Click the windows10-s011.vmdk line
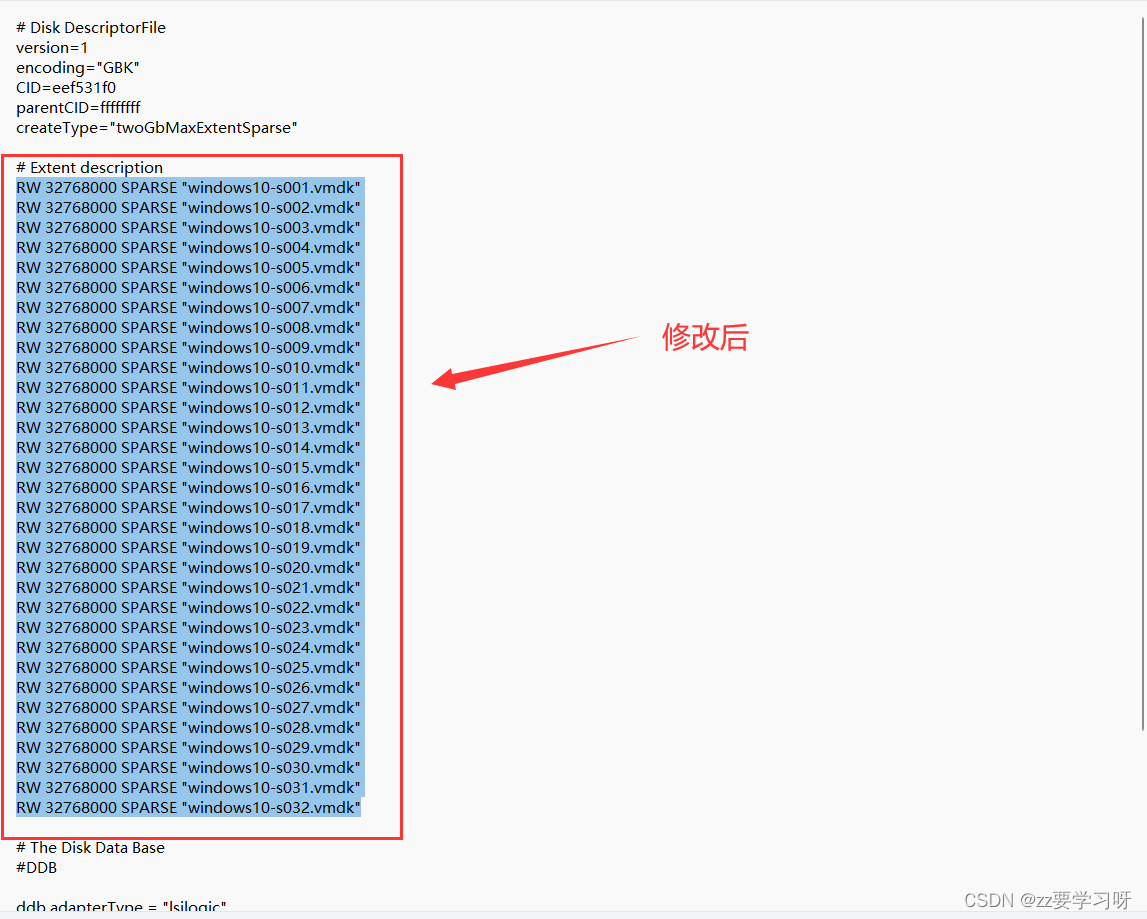The height and width of the screenshot is (919, 1147). (x=189, y=388)
